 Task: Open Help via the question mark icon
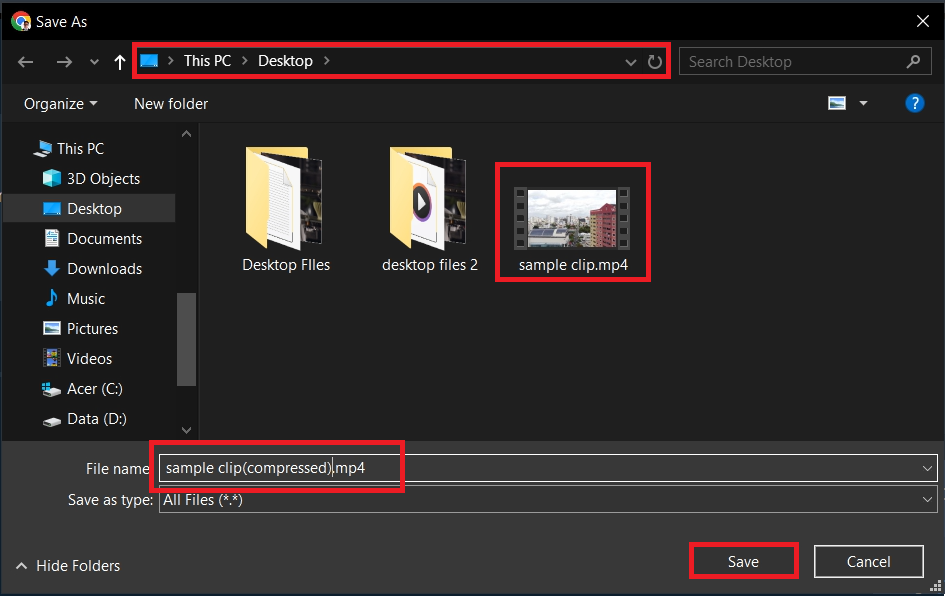[x=915, y=103]
